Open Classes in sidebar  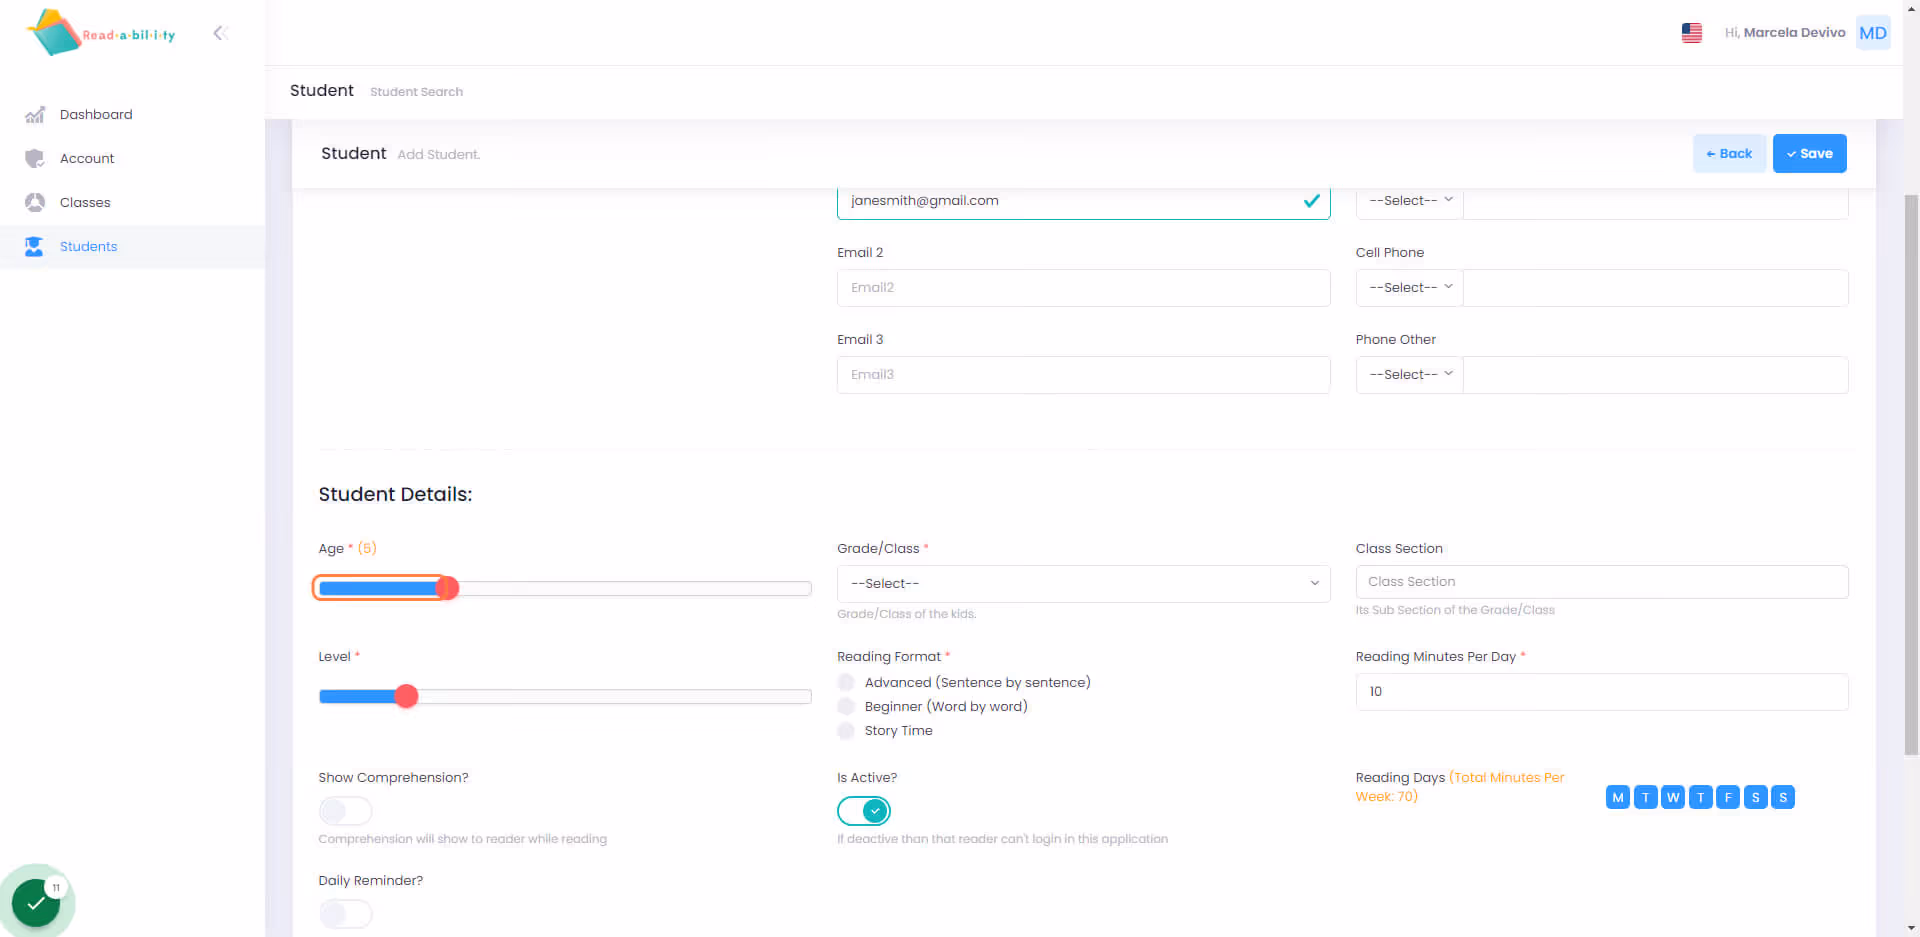coord(85,202)
